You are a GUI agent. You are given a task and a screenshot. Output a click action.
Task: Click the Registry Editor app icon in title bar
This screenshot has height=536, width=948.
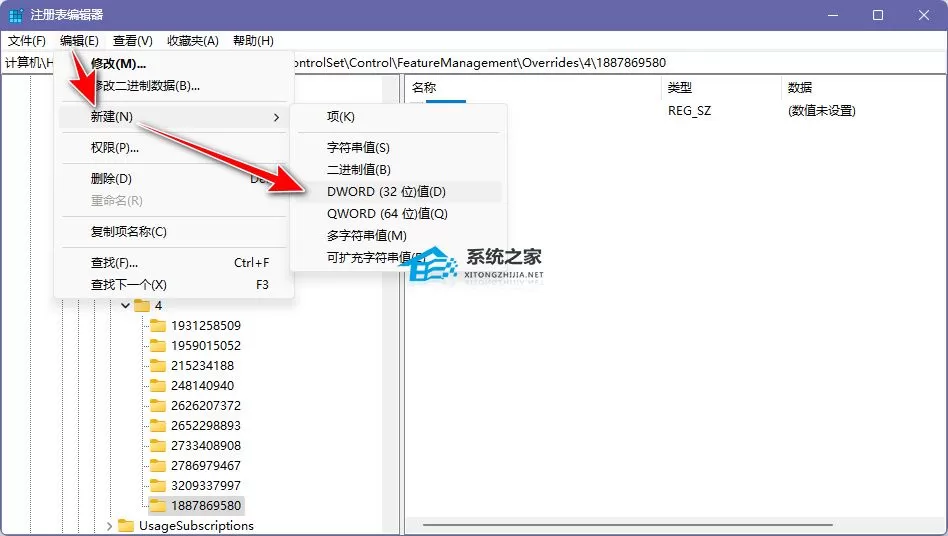click(16, 15)
